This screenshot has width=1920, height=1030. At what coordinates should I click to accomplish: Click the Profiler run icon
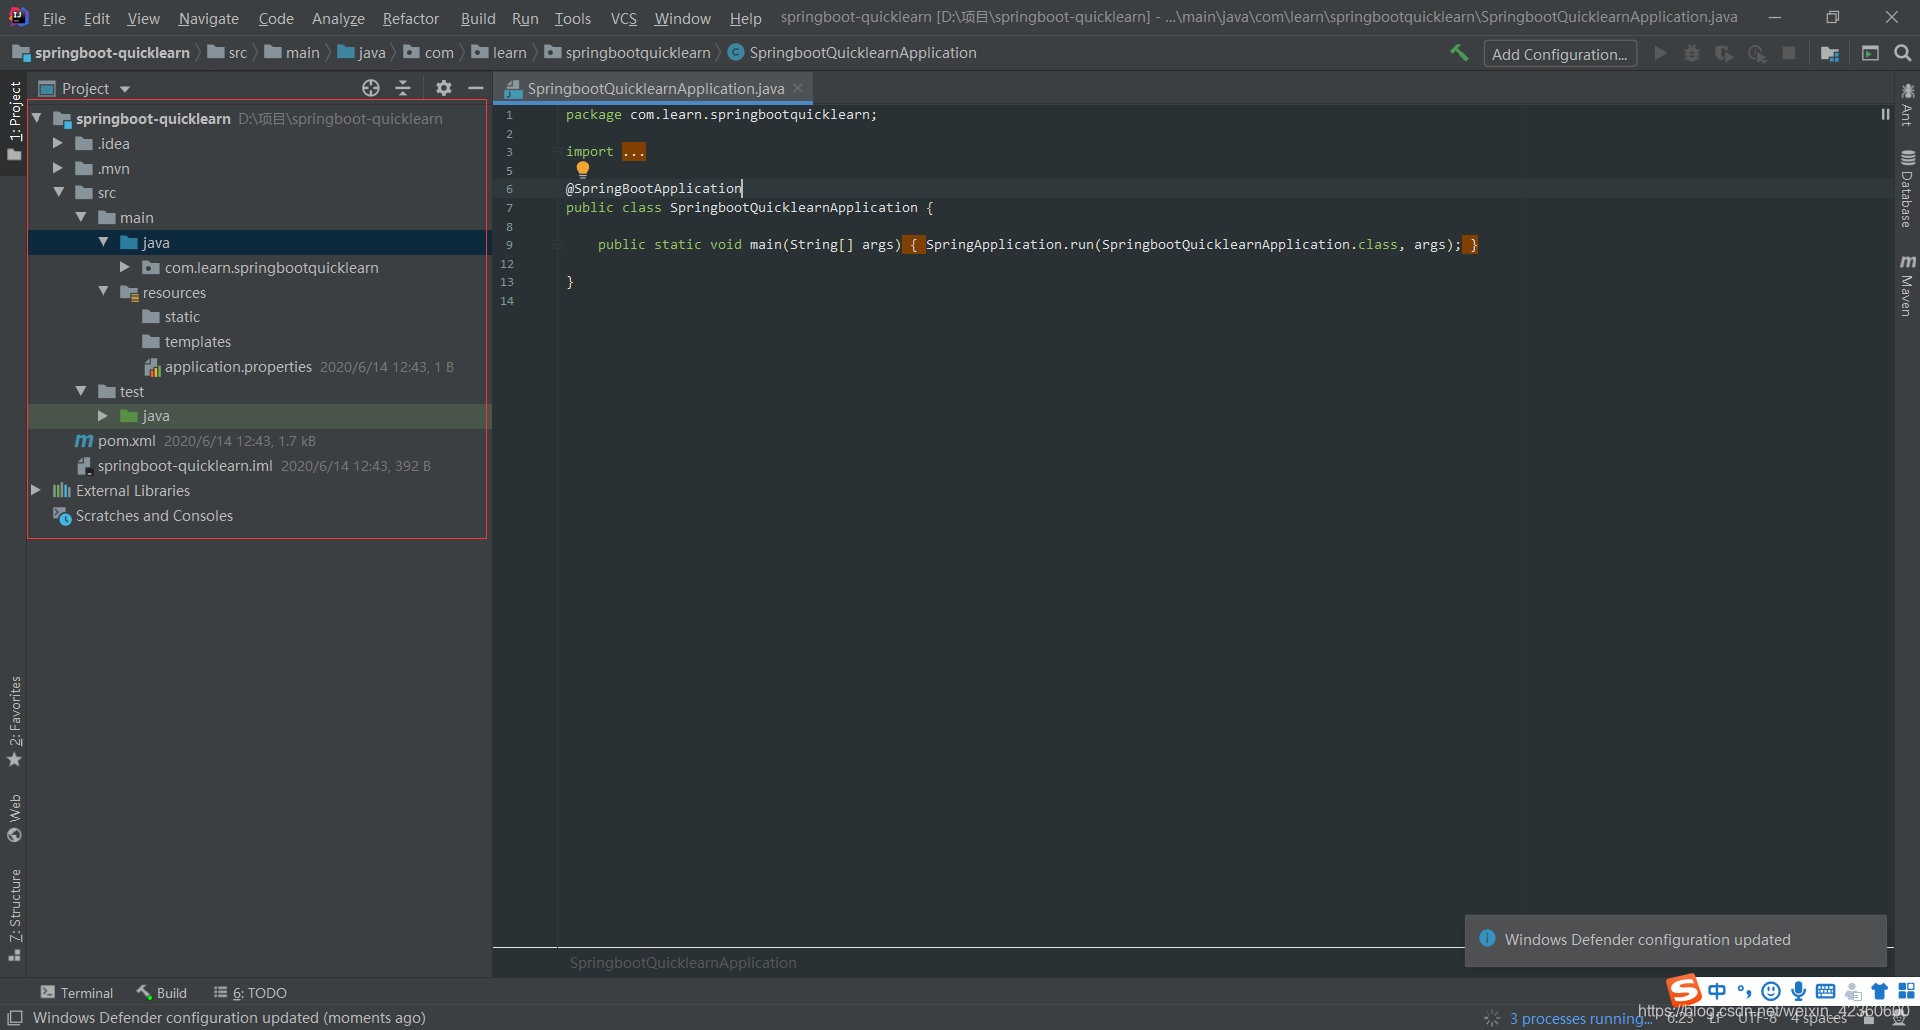tap(1757, 53)
